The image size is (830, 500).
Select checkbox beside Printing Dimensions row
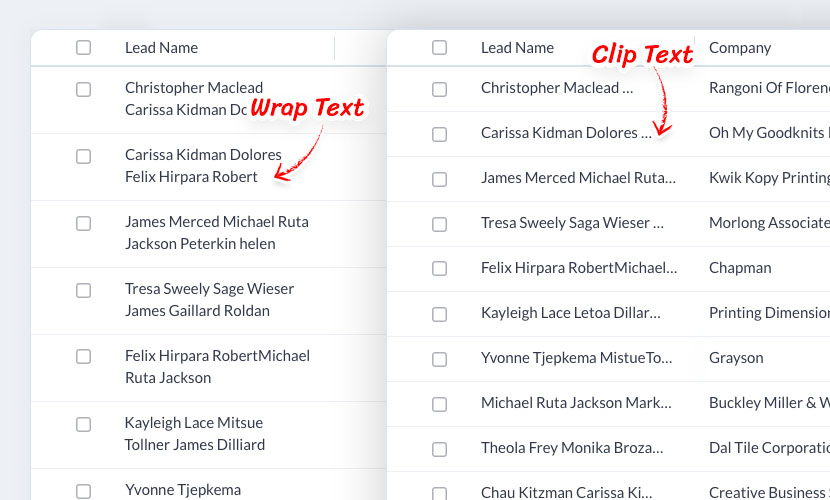click(x=439, y=314)
